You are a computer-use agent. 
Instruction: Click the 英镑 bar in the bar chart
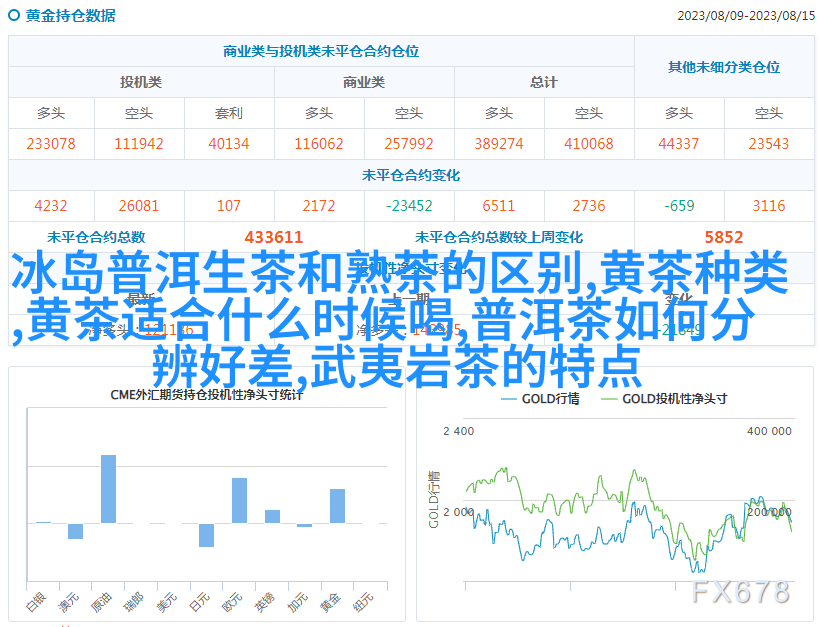pos(272,516)
